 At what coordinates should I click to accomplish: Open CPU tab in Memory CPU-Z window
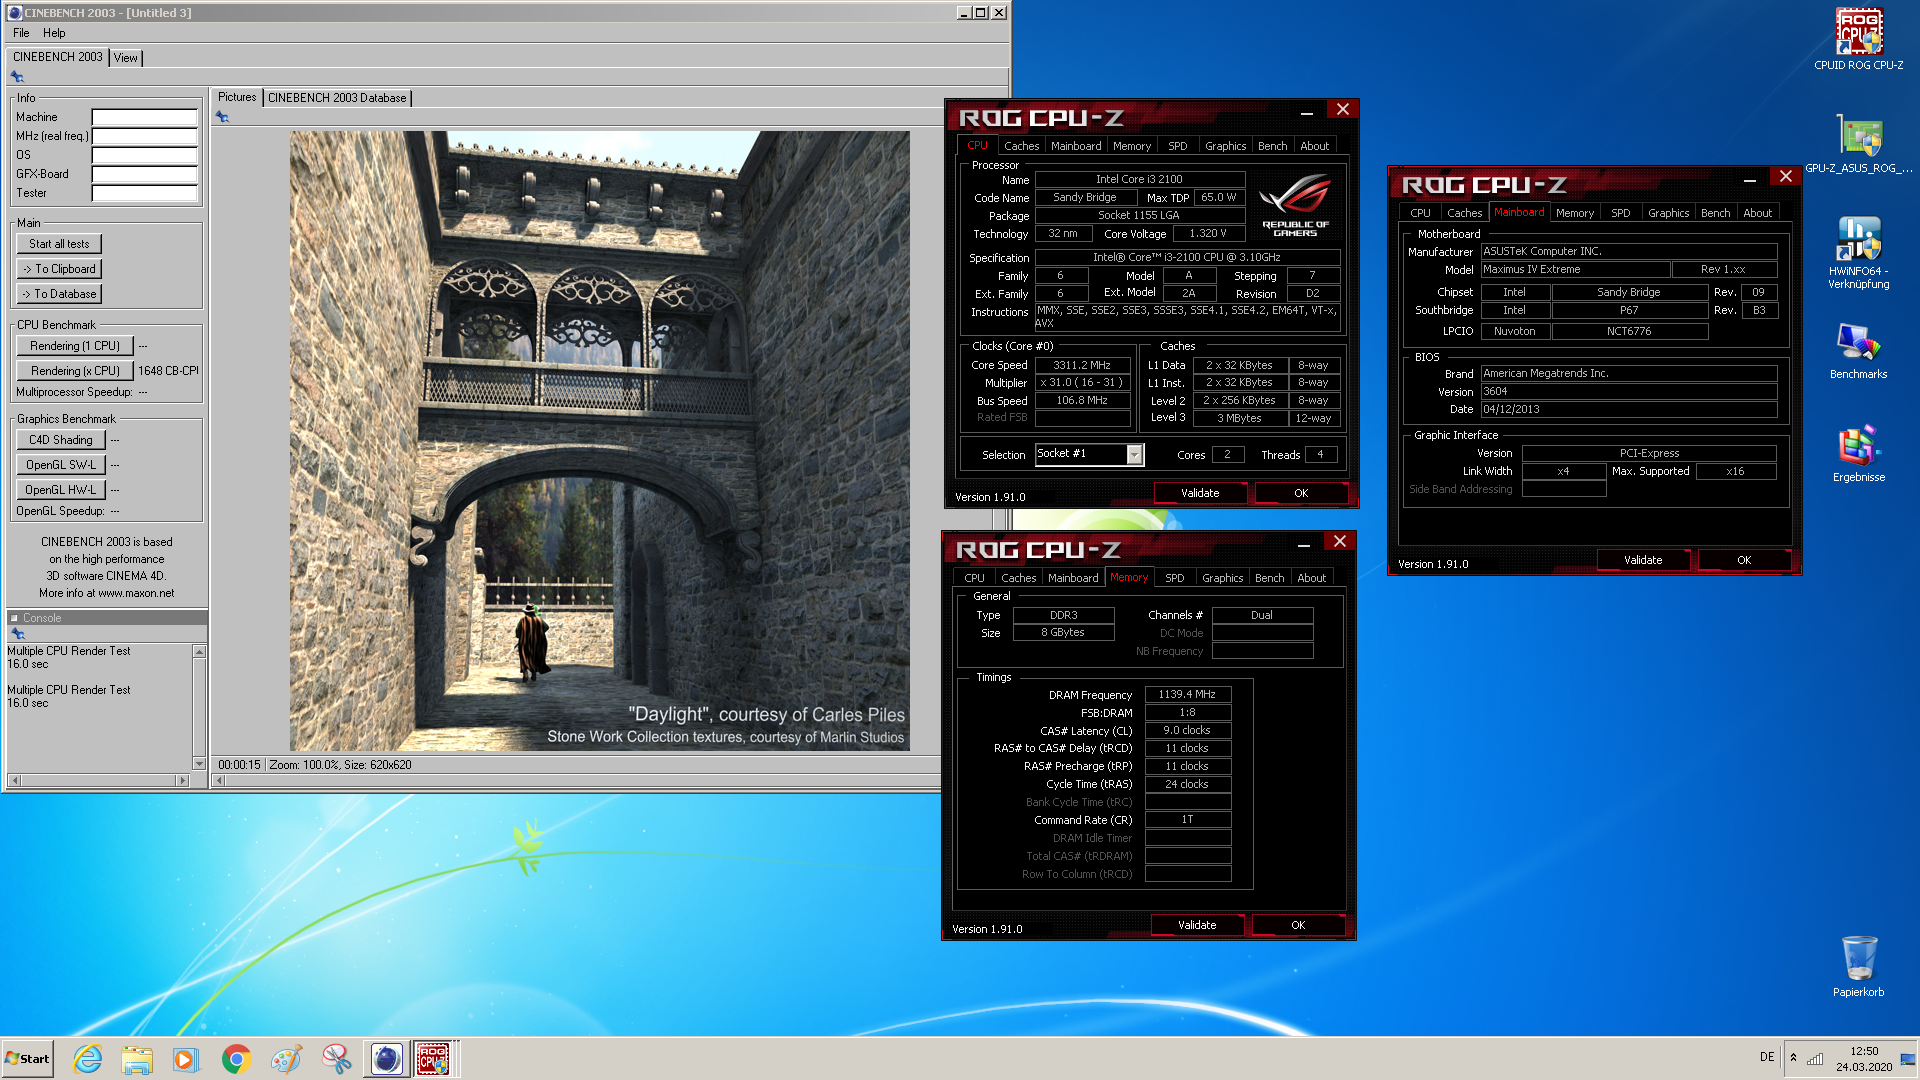[x=974, y=578]
